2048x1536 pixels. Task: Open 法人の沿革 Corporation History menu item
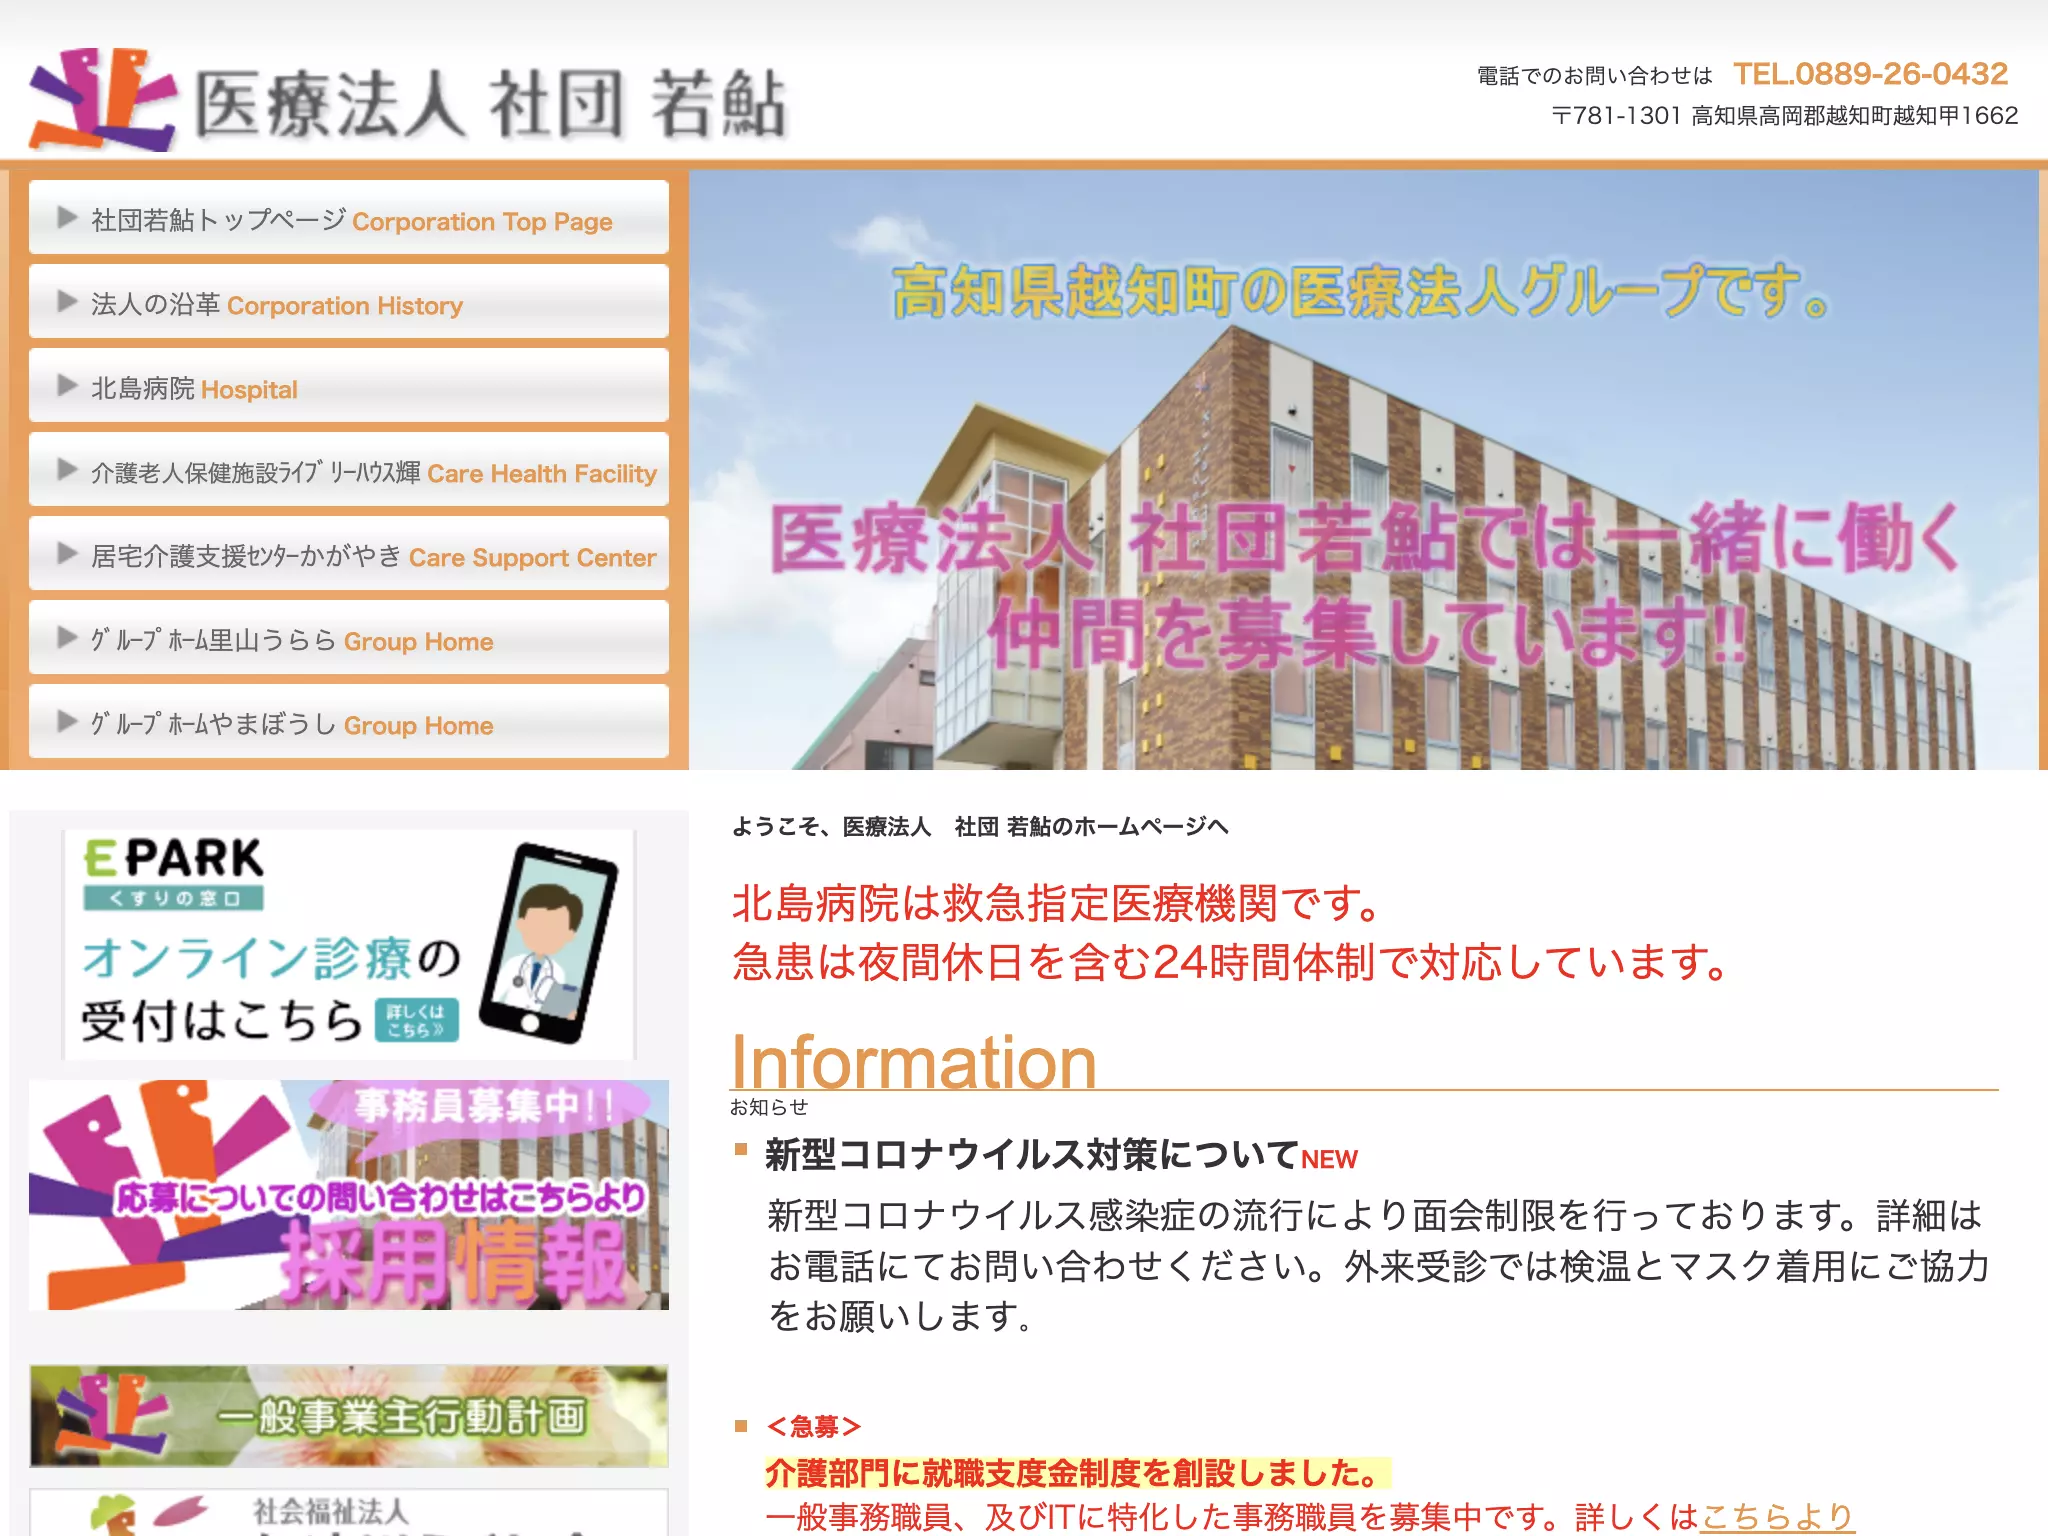[x=349, y=302]
